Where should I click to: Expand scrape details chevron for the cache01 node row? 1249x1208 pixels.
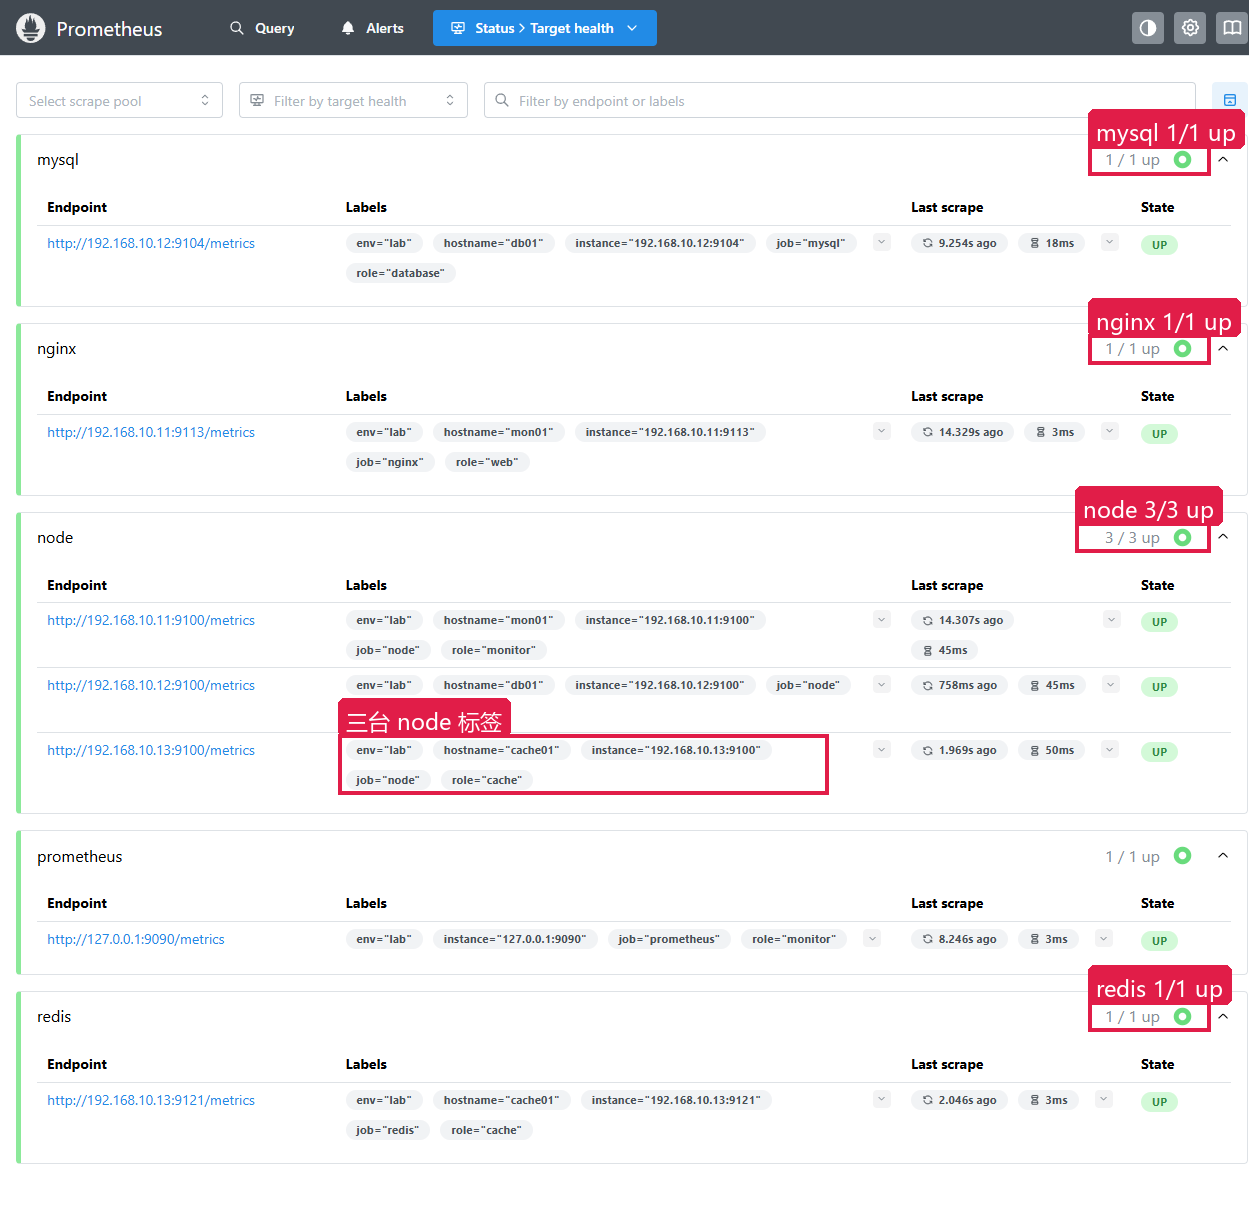pos(1110,749)
